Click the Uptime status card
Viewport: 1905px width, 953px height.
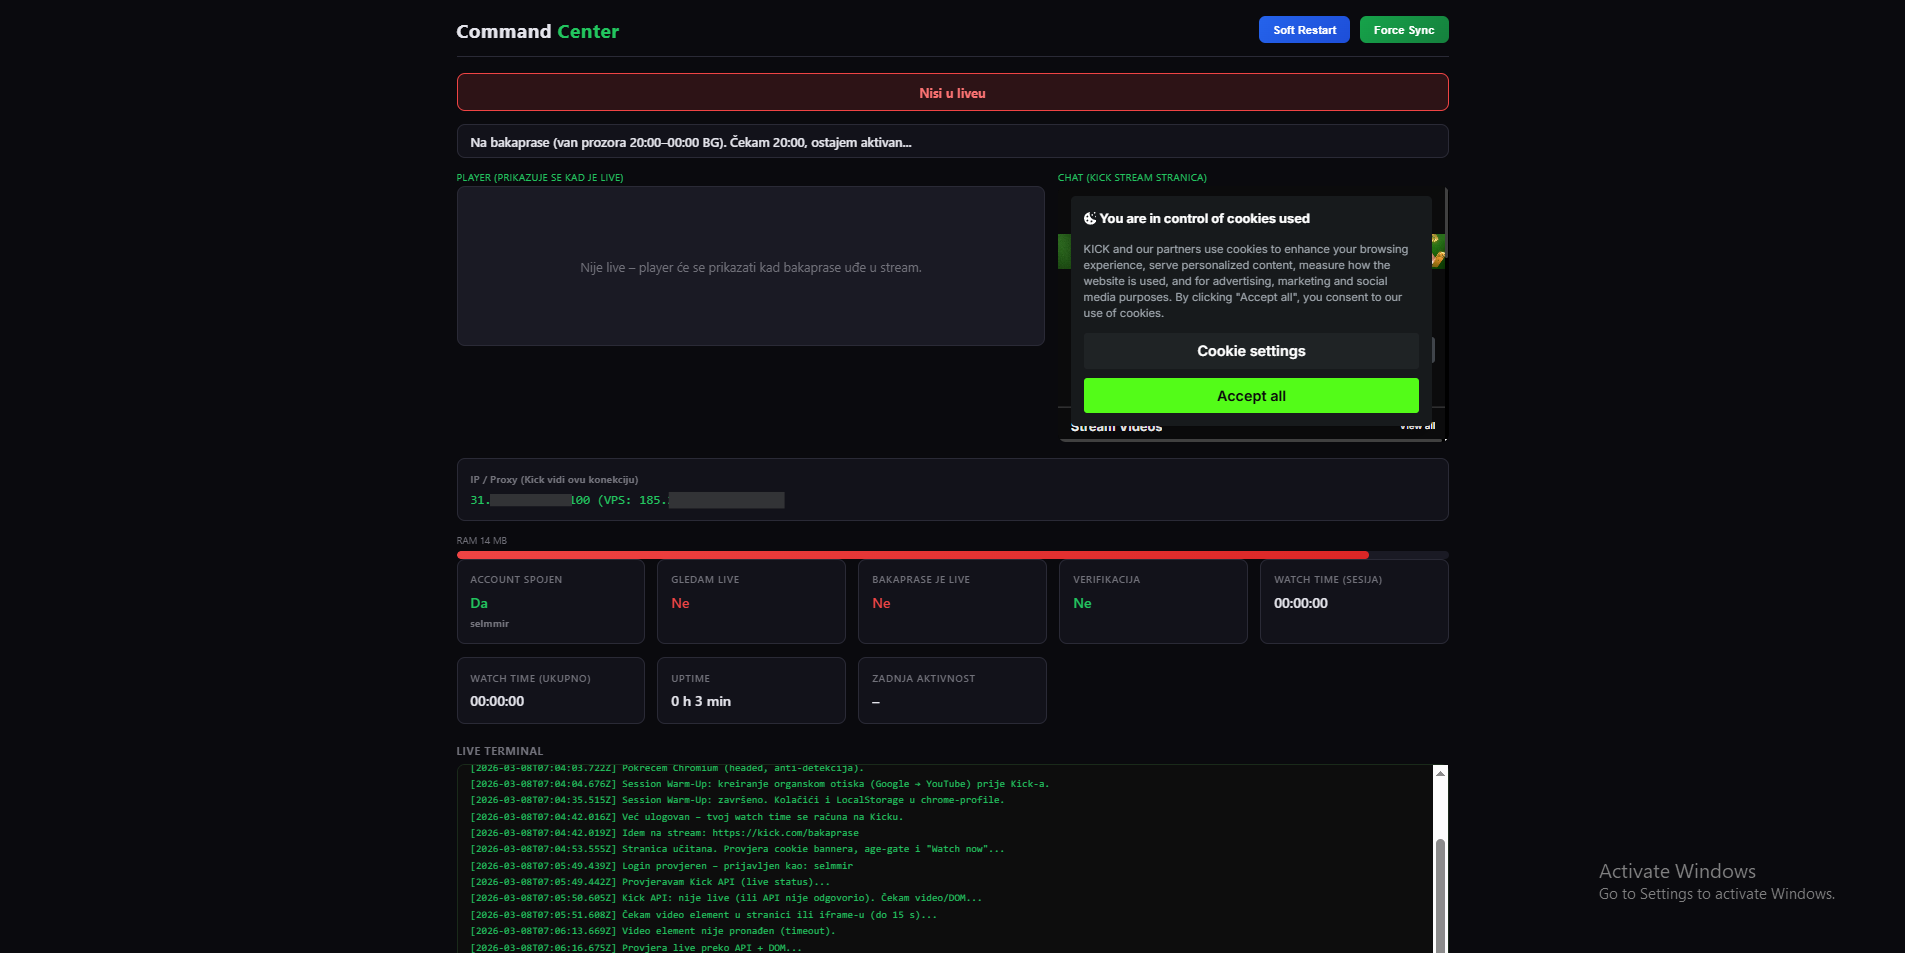coord(750,690)
